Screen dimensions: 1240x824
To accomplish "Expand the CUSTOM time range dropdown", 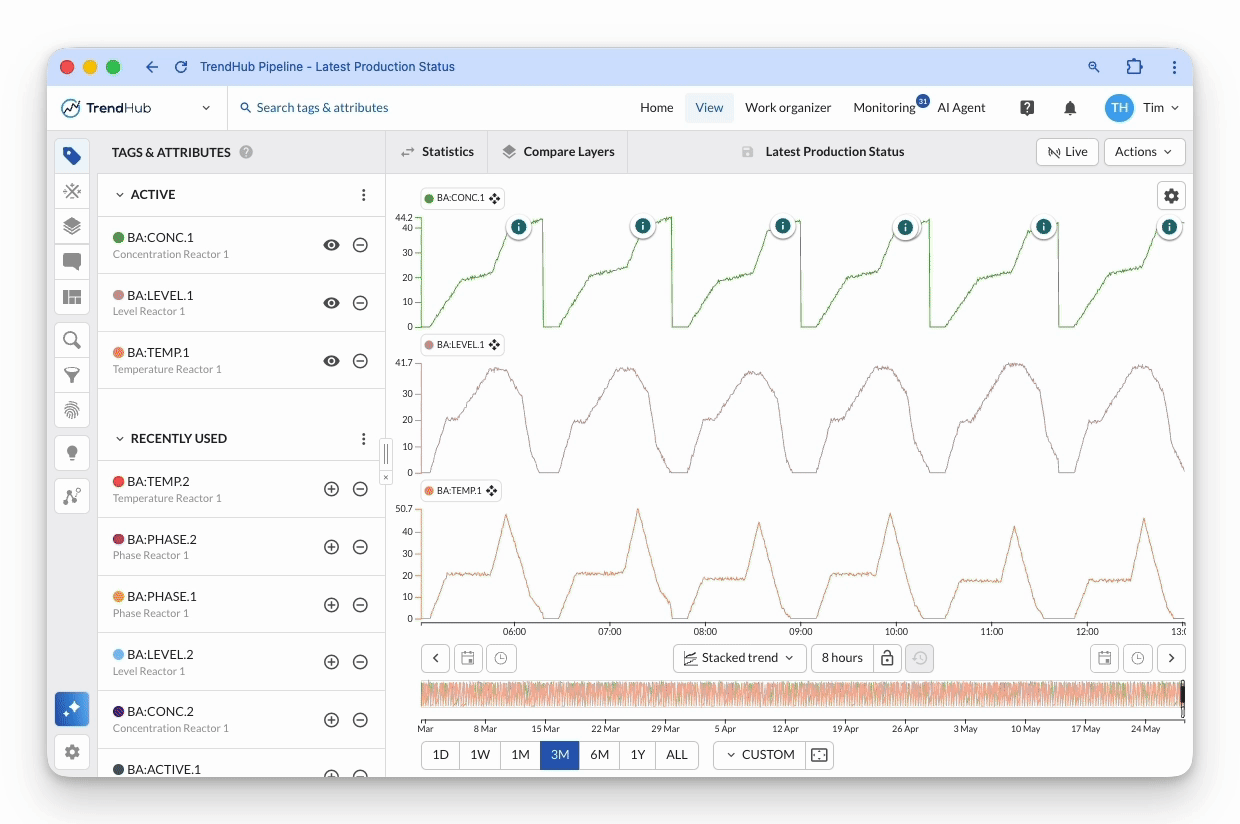I will pos(760,755).
